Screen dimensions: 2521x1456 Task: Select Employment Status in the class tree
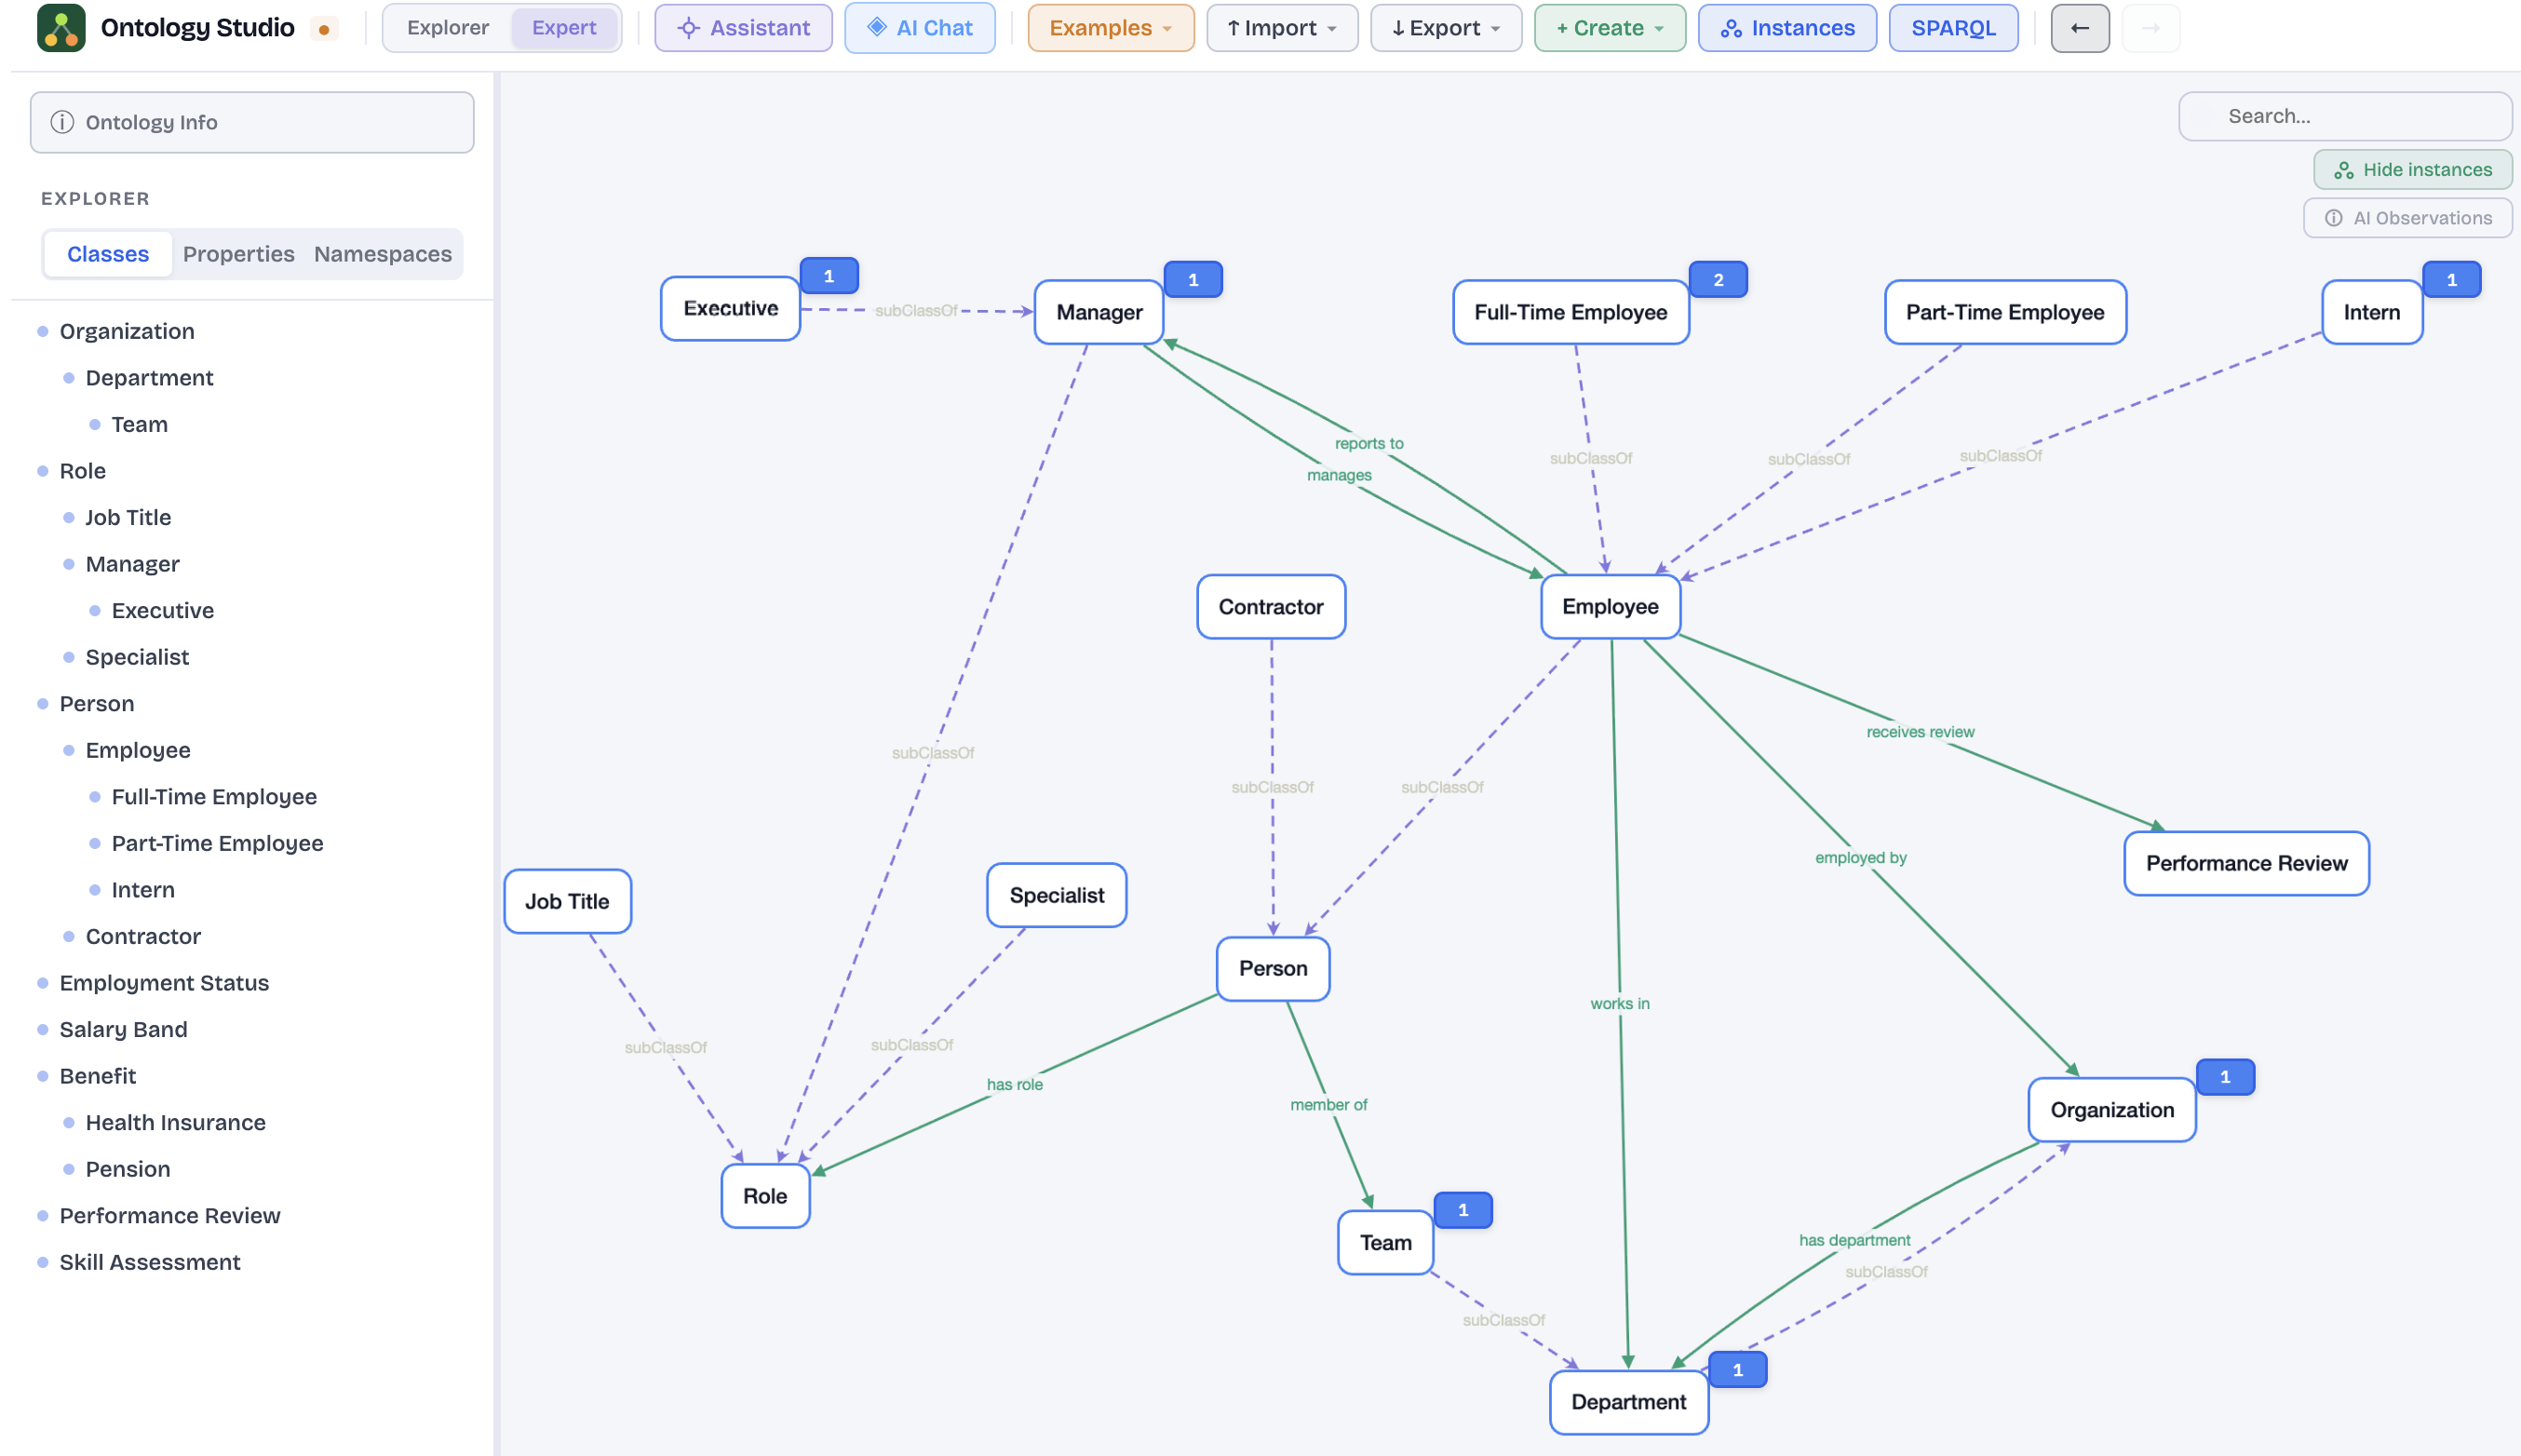click(164, 983)
